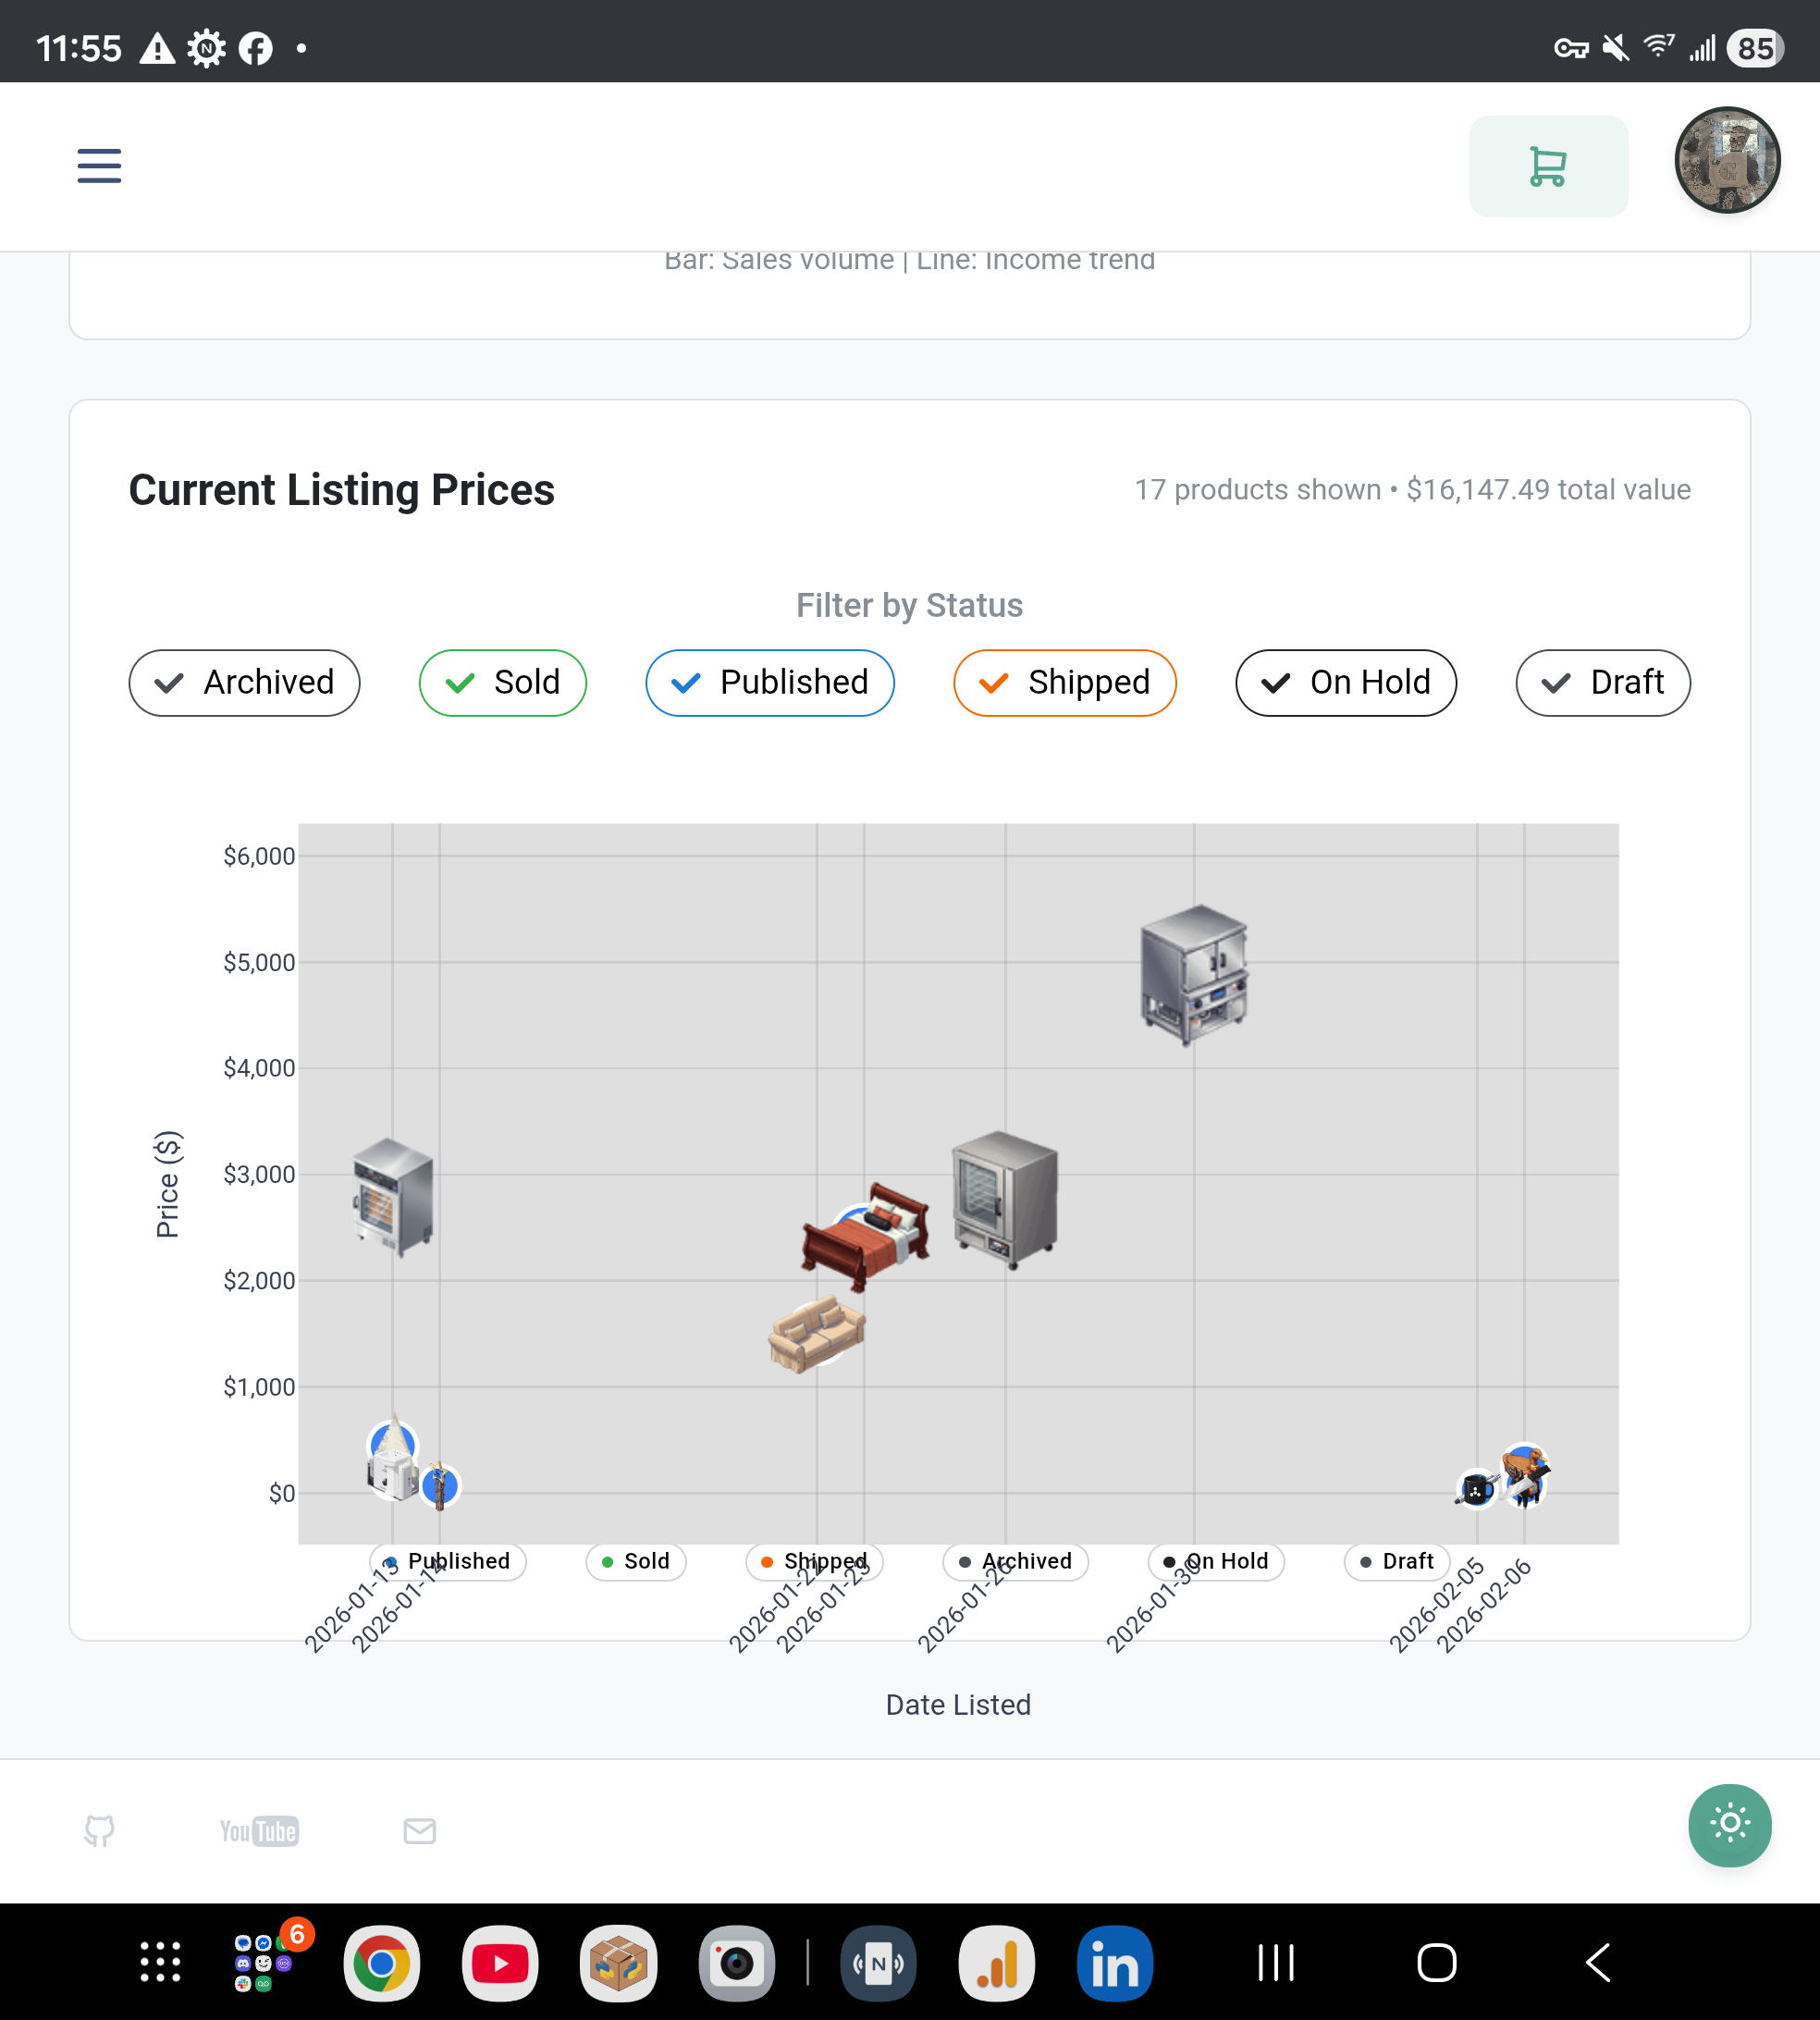Image resolution: width=1820 pixels, height=2020 pixels.
Task: Launch LinkedIn from the taskbar
Action: coord(1114,1963)
